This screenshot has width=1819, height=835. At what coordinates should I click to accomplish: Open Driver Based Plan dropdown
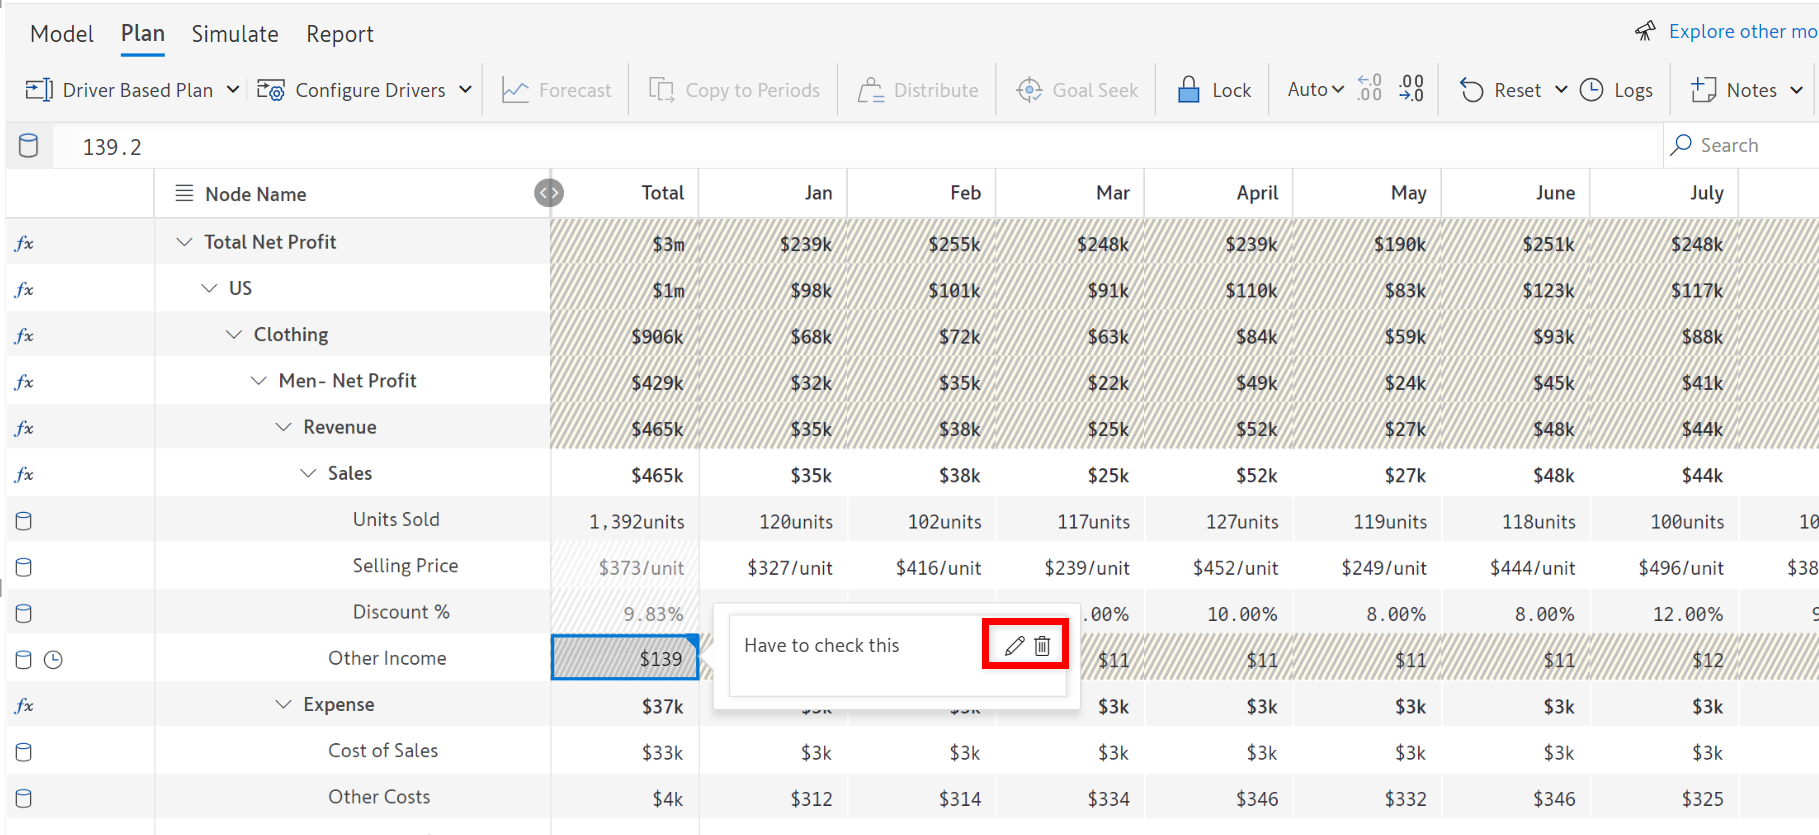(x=232, y=90)
